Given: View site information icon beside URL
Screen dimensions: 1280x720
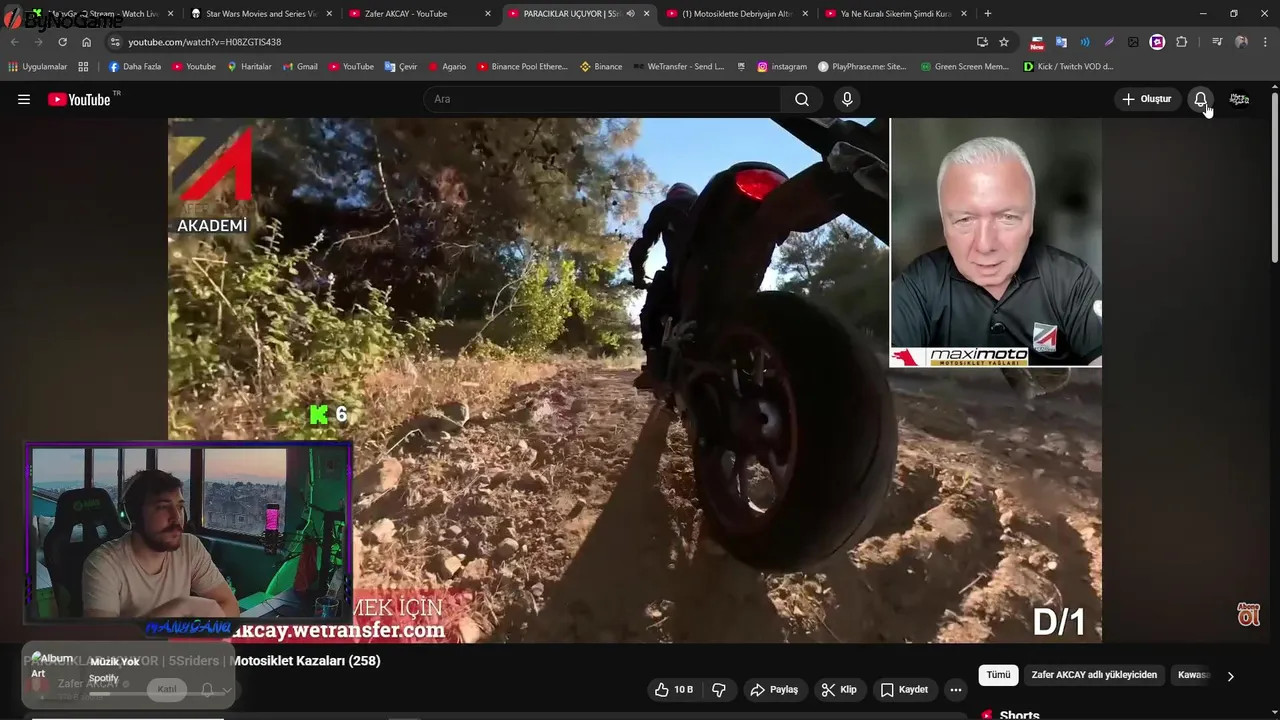Looking at the screenshot, I should pyautogui.click(x=115, y=42).
